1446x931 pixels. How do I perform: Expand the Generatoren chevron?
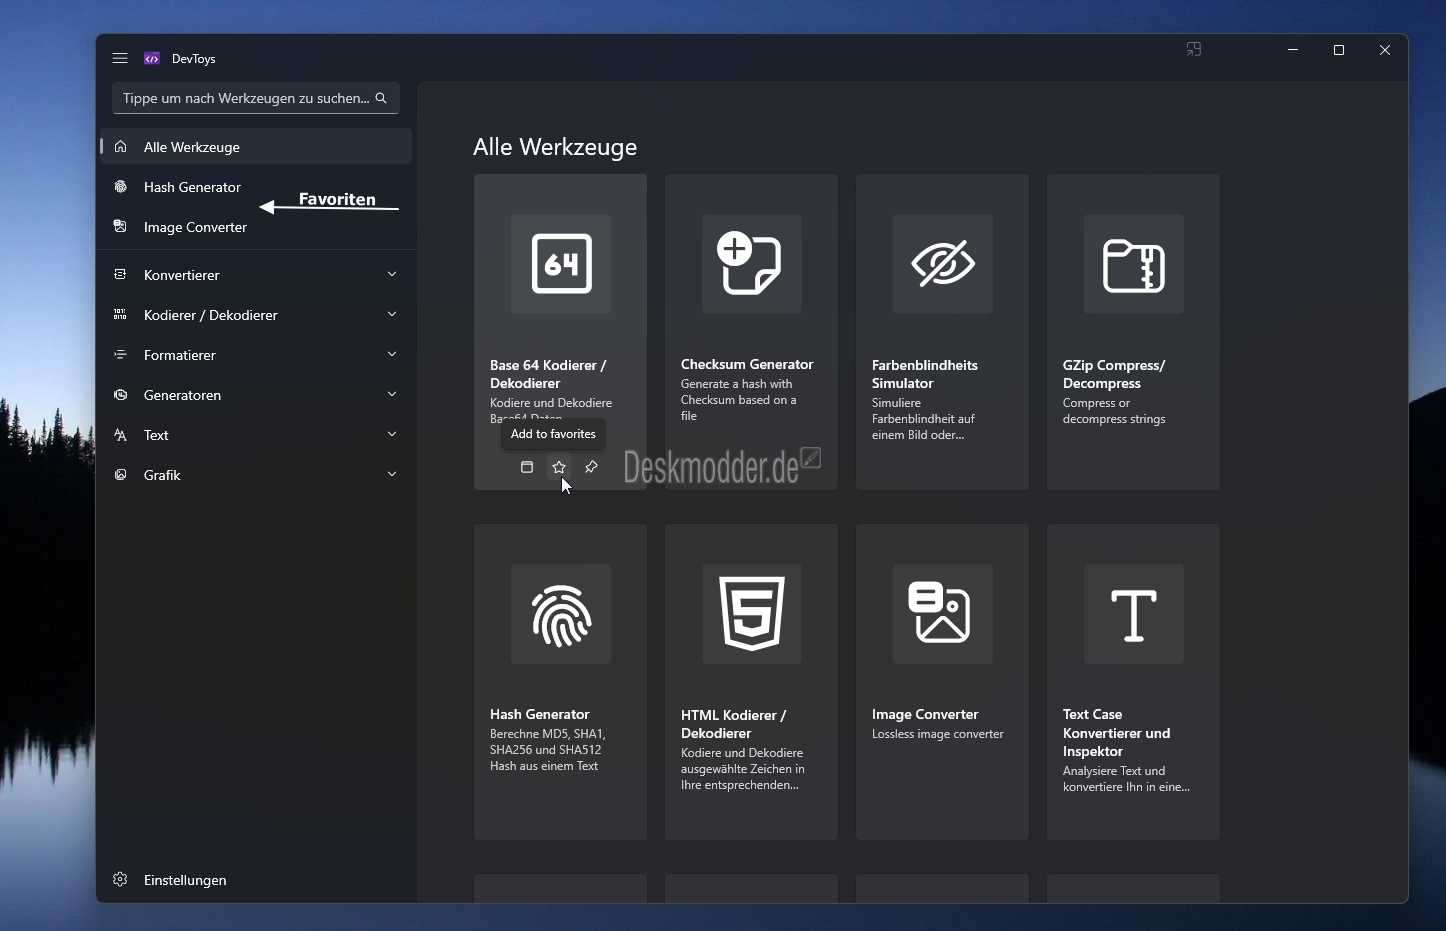pos(392,394)
